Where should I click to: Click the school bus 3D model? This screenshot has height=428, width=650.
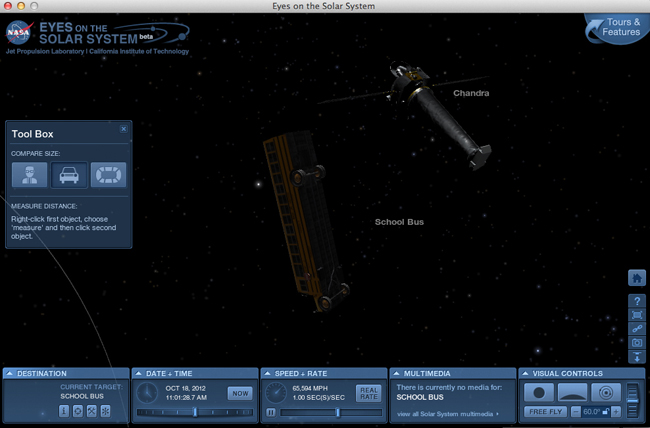[306, 222]
